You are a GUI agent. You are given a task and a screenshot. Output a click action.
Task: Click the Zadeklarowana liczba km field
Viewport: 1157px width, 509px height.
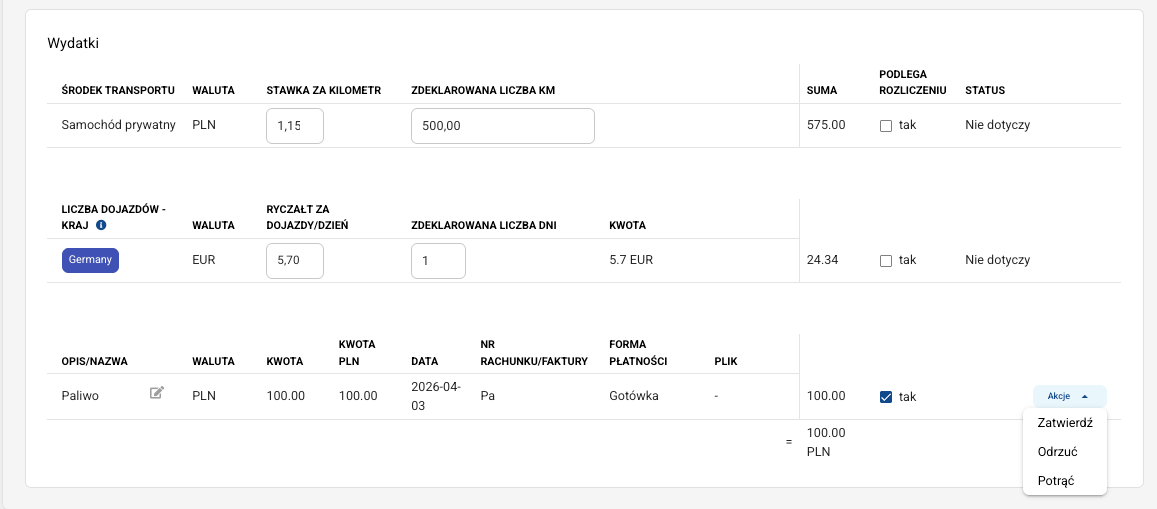[x=502, y=126]
